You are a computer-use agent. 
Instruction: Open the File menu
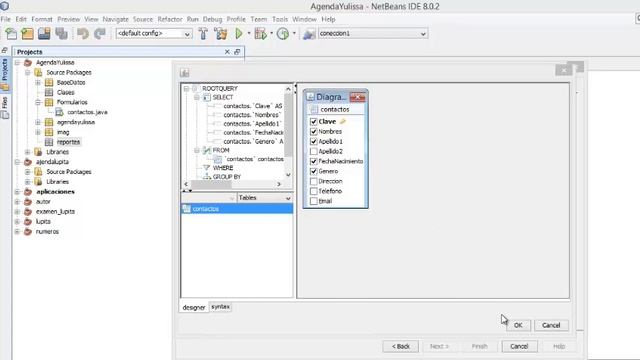(x=6, y=19)
